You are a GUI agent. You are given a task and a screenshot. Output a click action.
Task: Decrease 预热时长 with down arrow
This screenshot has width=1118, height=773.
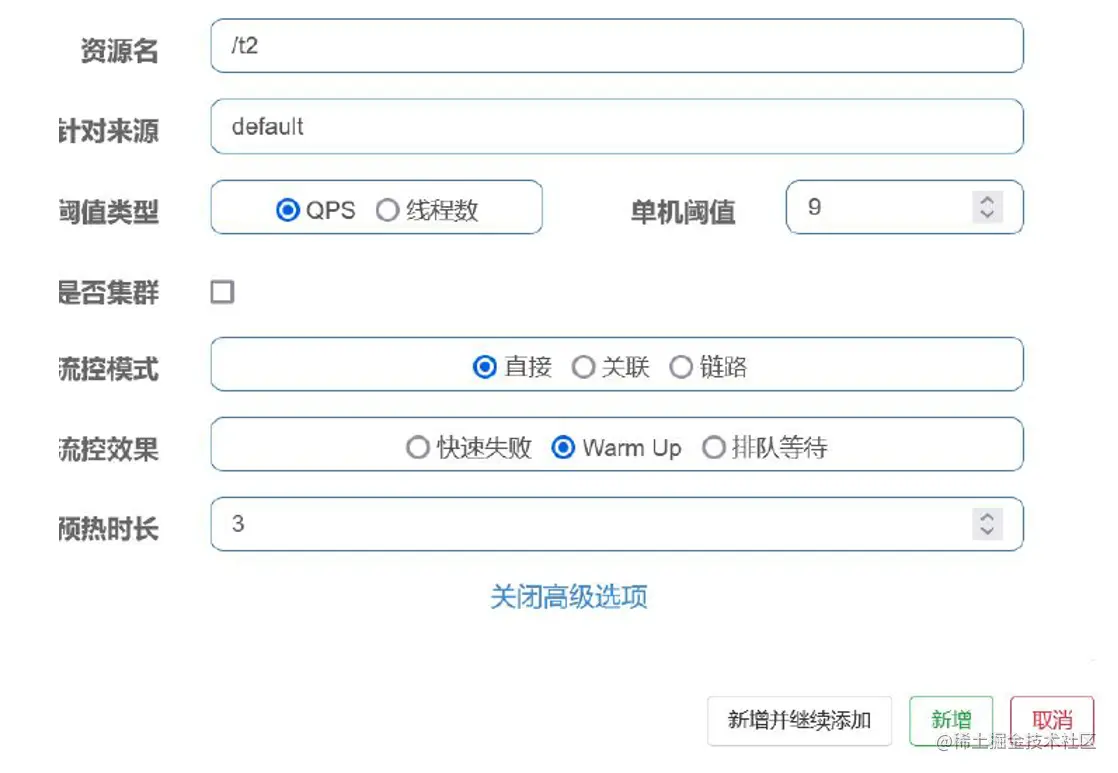click(x=987, y=531)
